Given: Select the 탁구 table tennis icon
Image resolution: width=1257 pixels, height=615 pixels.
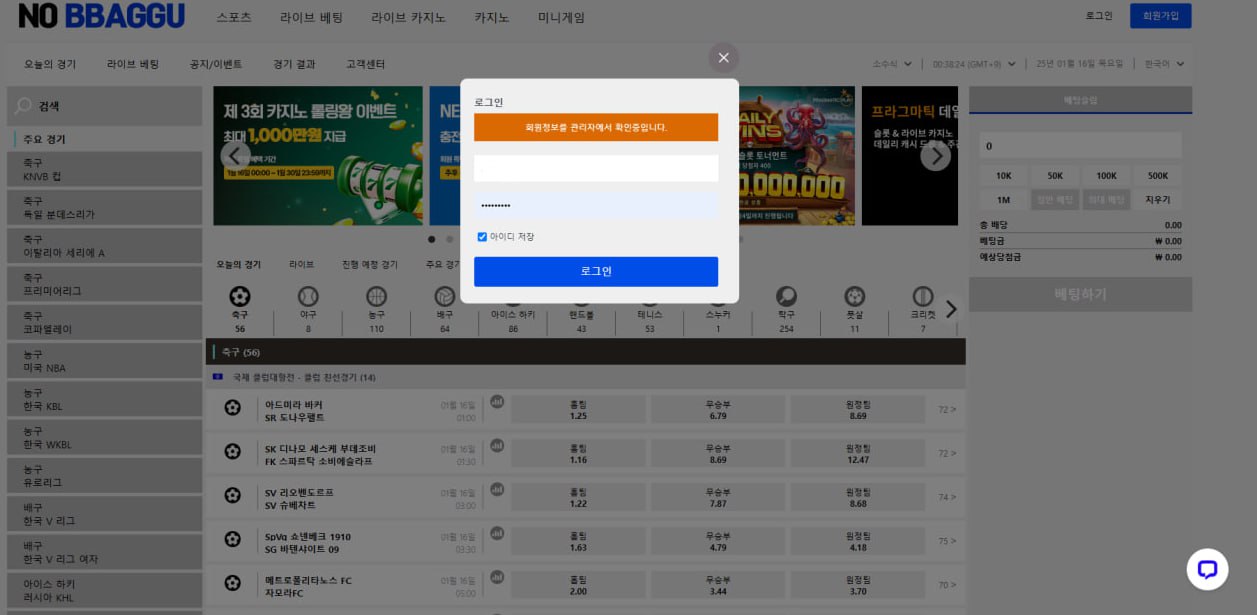Looking at the screenshot, I should 786,297.
